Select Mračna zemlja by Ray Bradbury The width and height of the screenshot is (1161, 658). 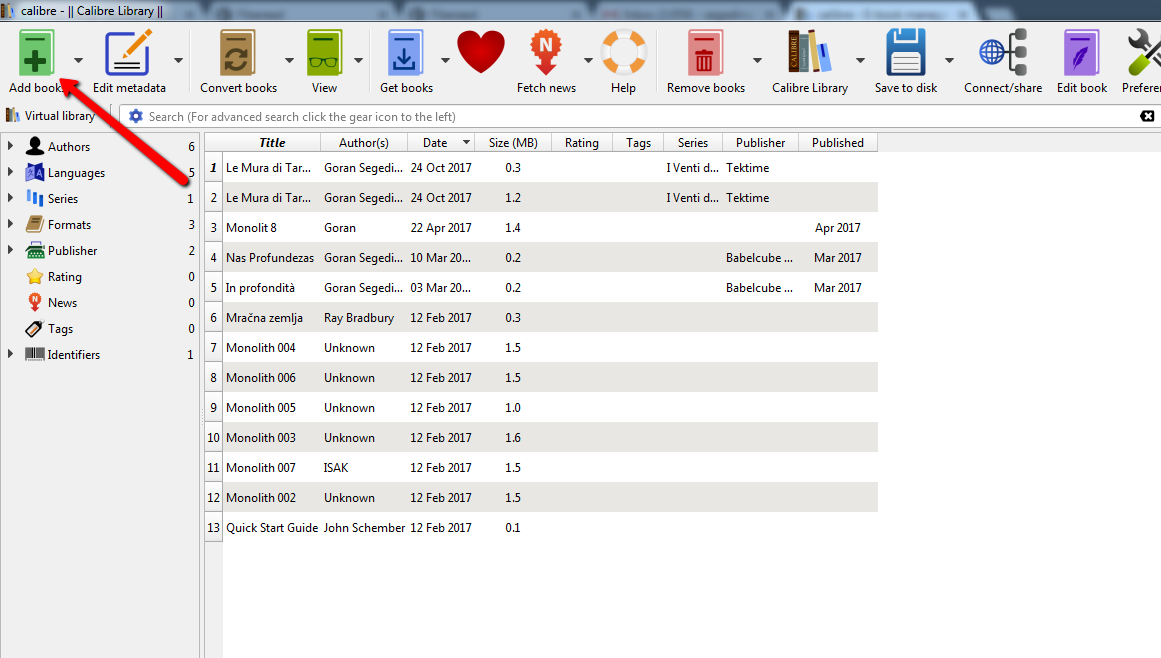point(264,318)
